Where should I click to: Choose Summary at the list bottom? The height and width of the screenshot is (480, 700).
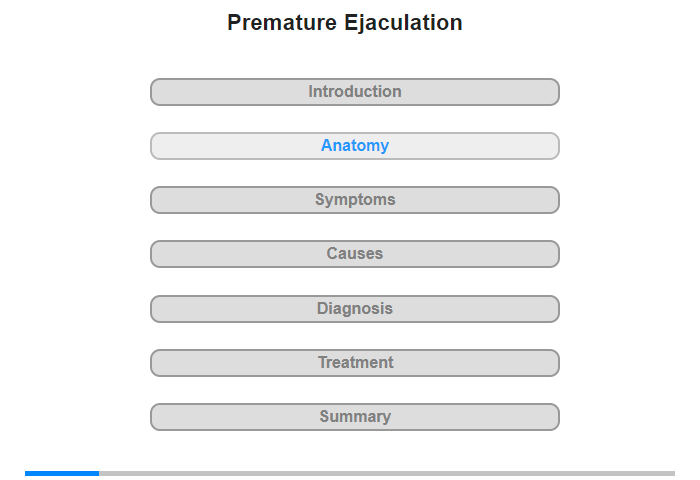[354, 417]
